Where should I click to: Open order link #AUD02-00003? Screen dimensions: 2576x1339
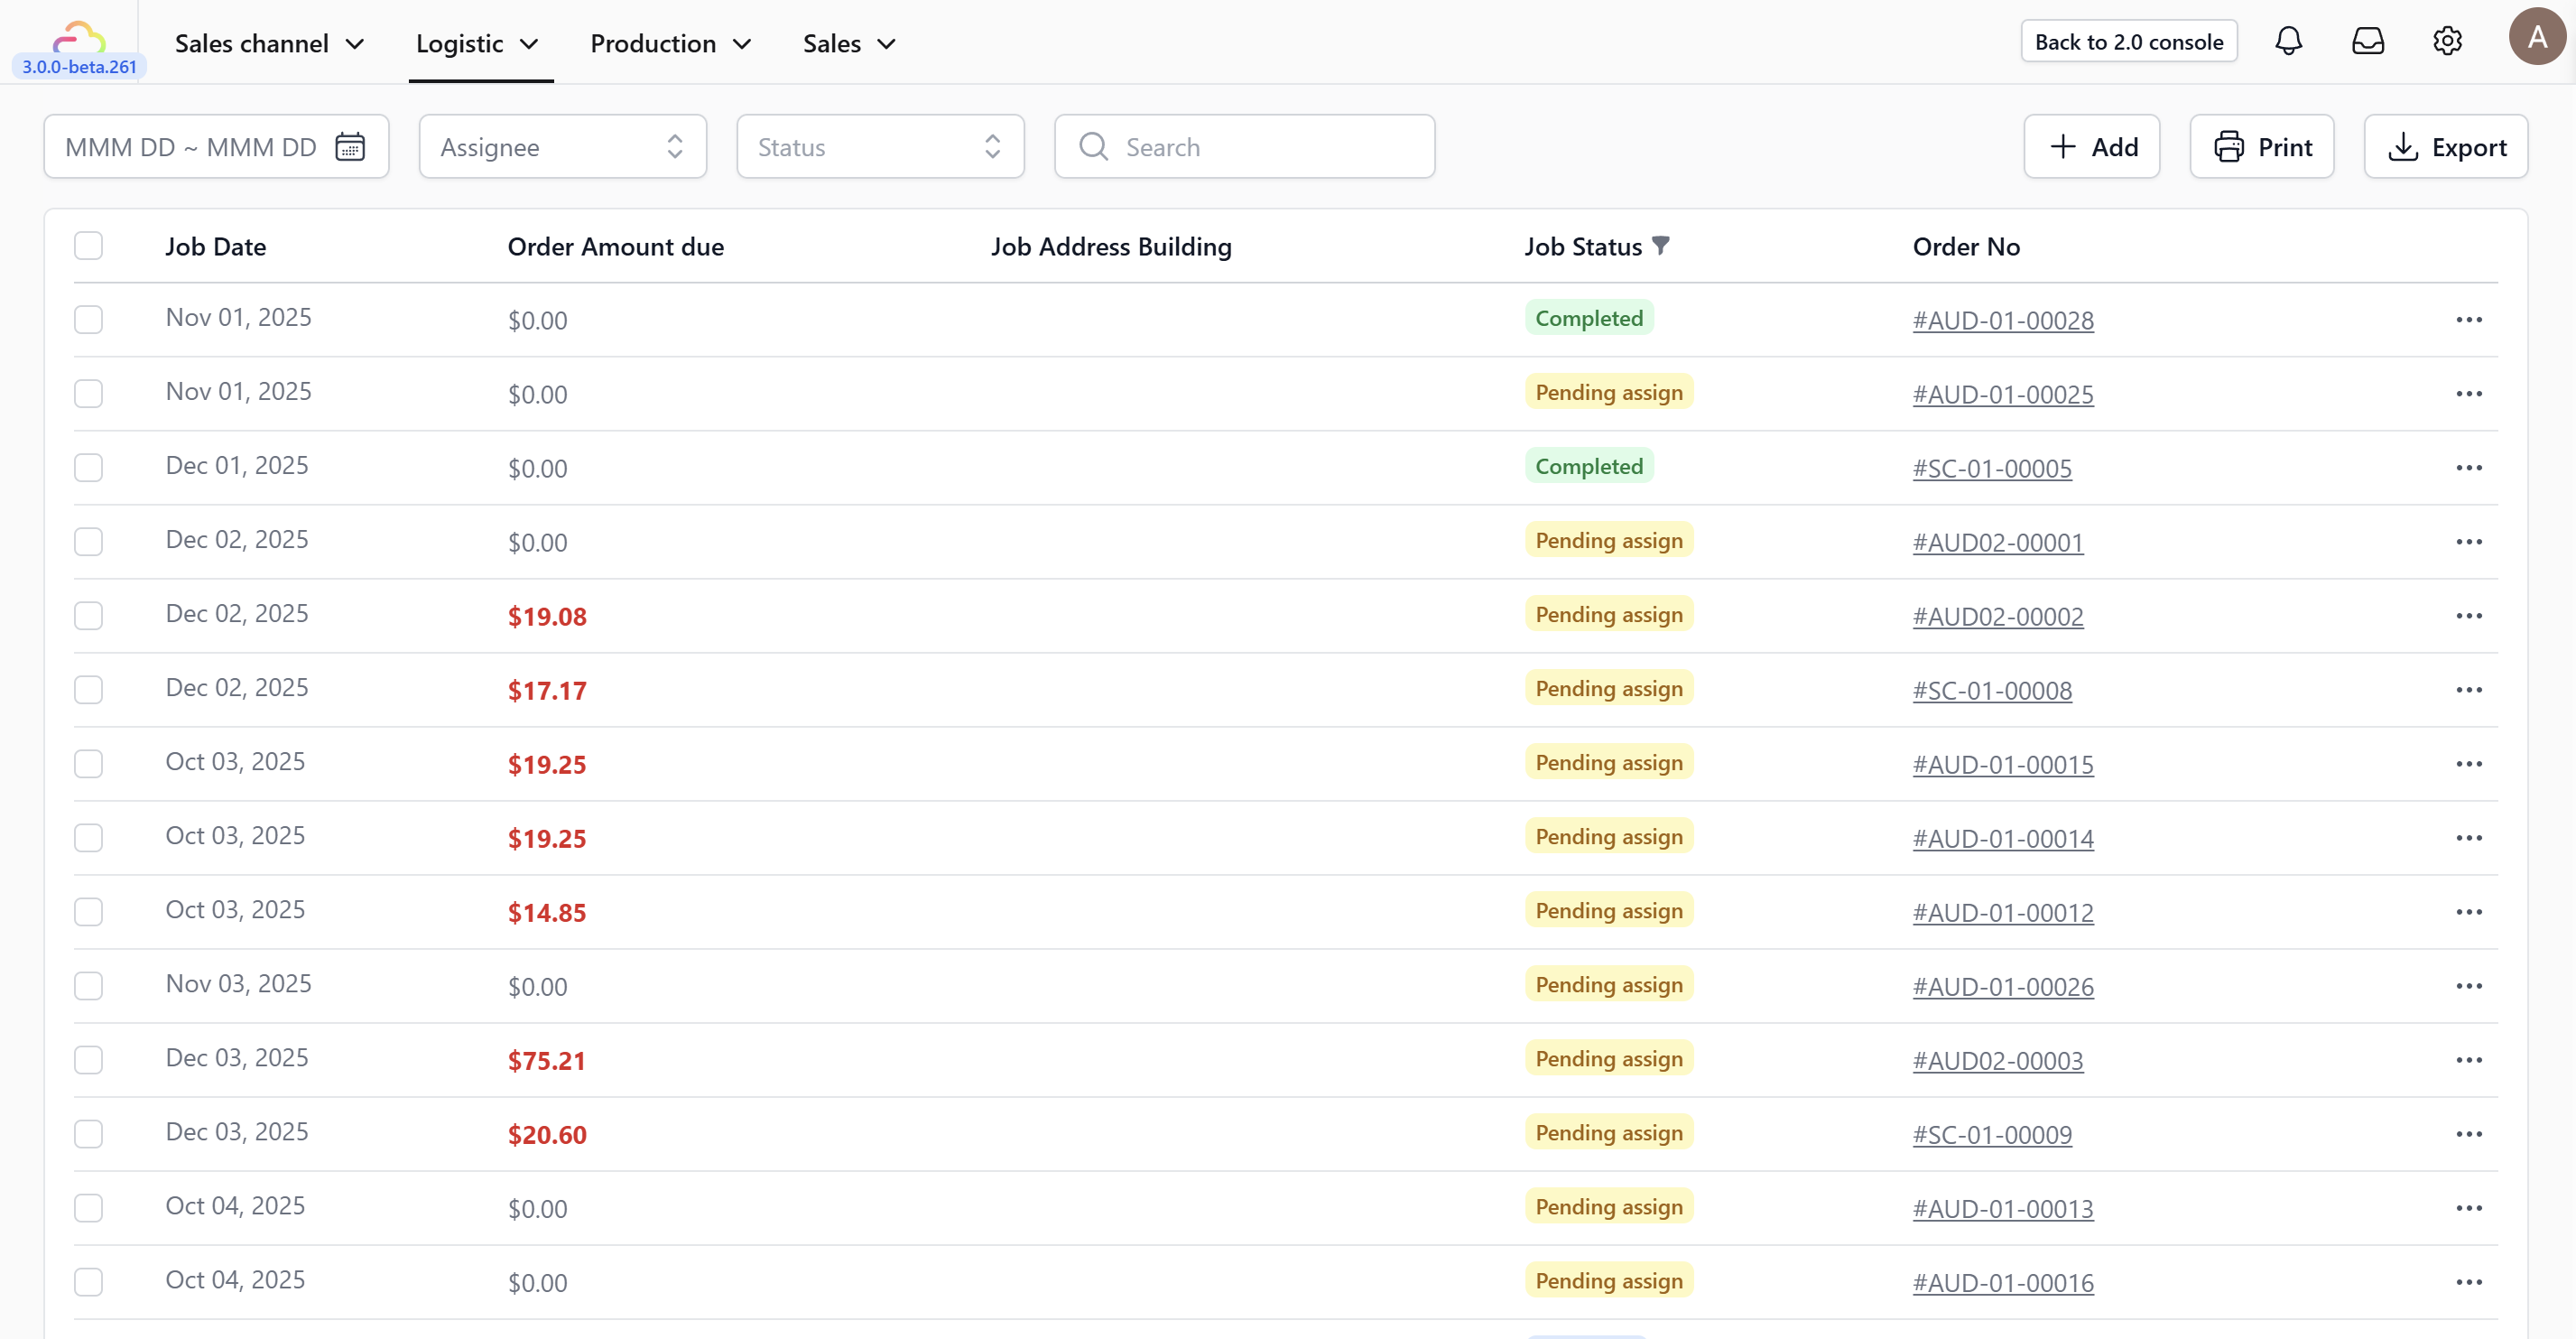tap(1997, 1060)
